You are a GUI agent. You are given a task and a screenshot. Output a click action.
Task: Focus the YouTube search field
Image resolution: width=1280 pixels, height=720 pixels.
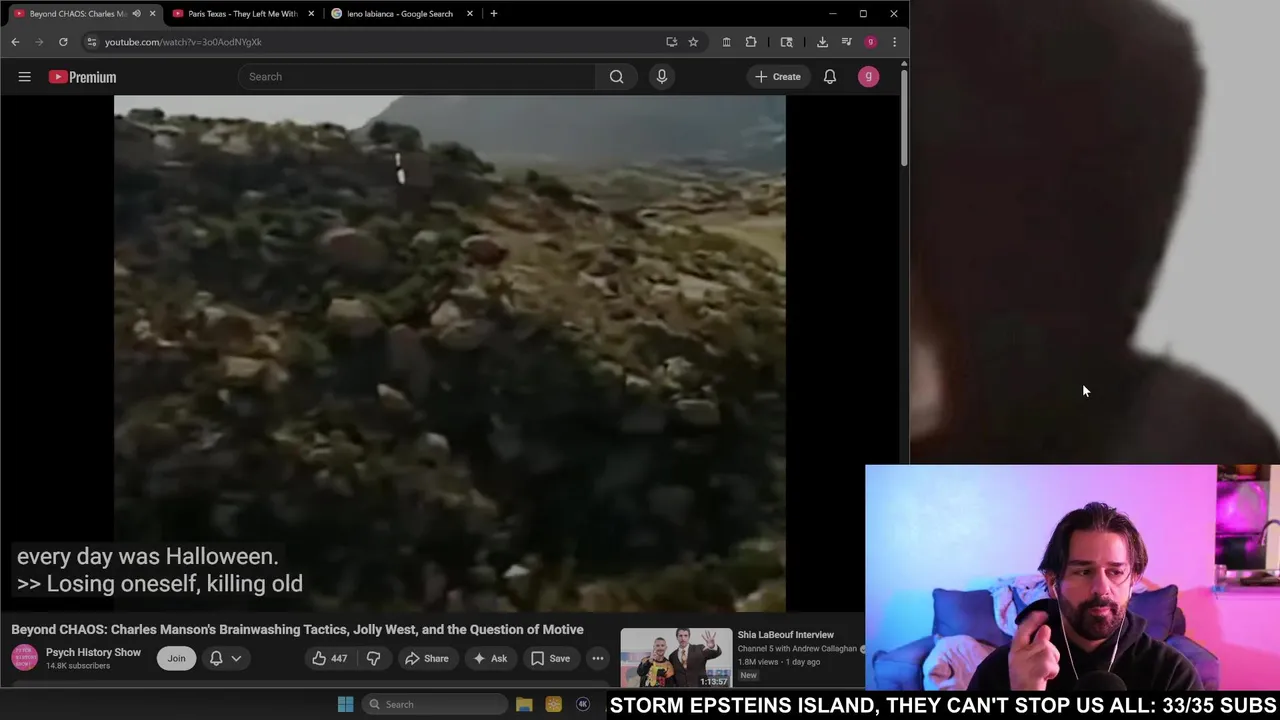[x=417, y=77]
